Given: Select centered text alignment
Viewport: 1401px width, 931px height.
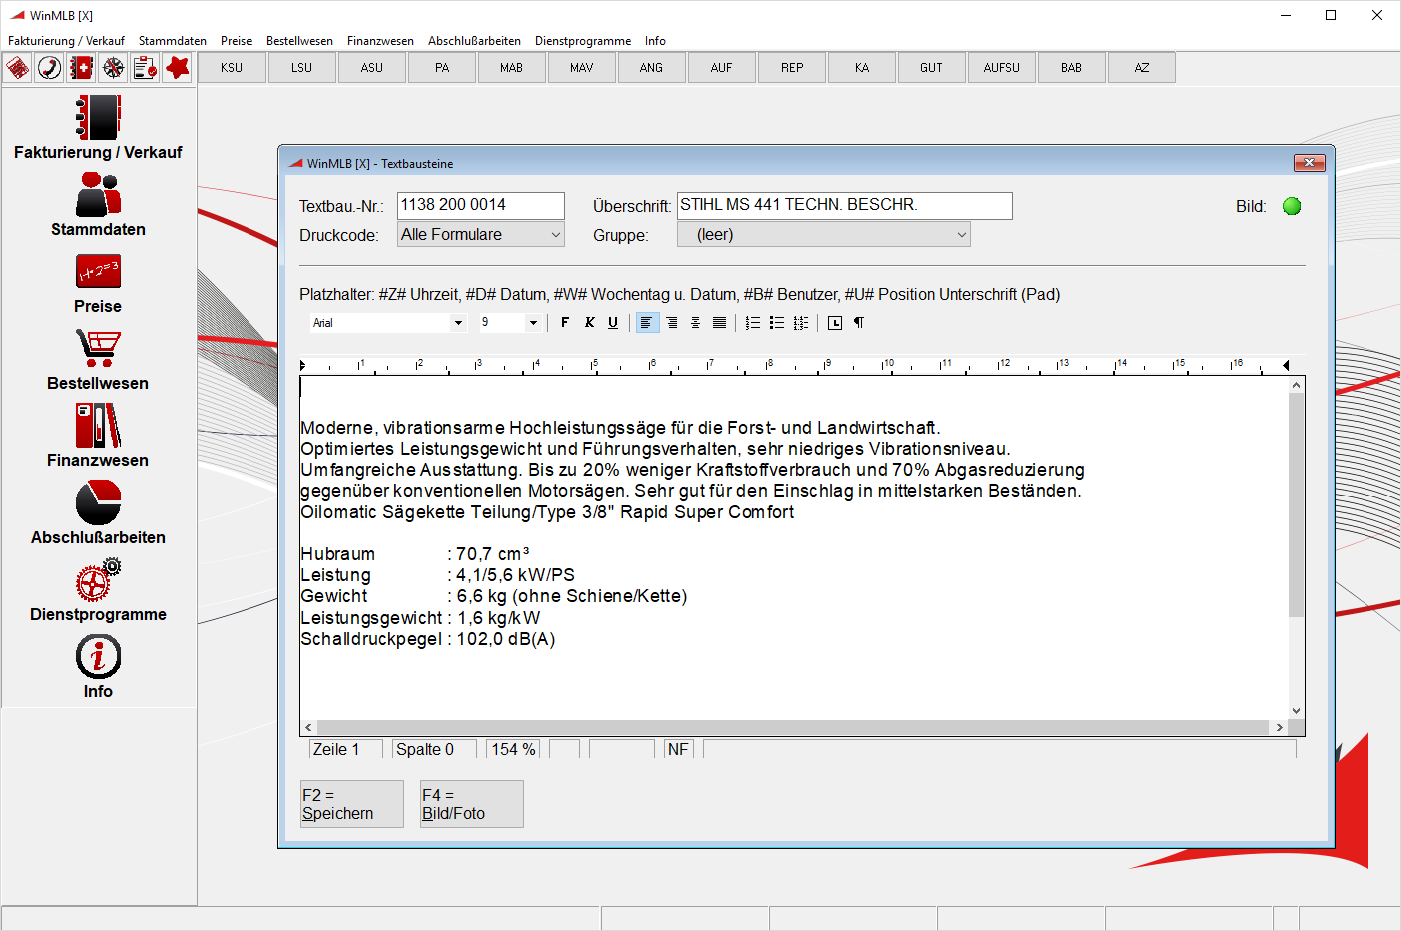Looking at the screenshot, I should (695, 323).
